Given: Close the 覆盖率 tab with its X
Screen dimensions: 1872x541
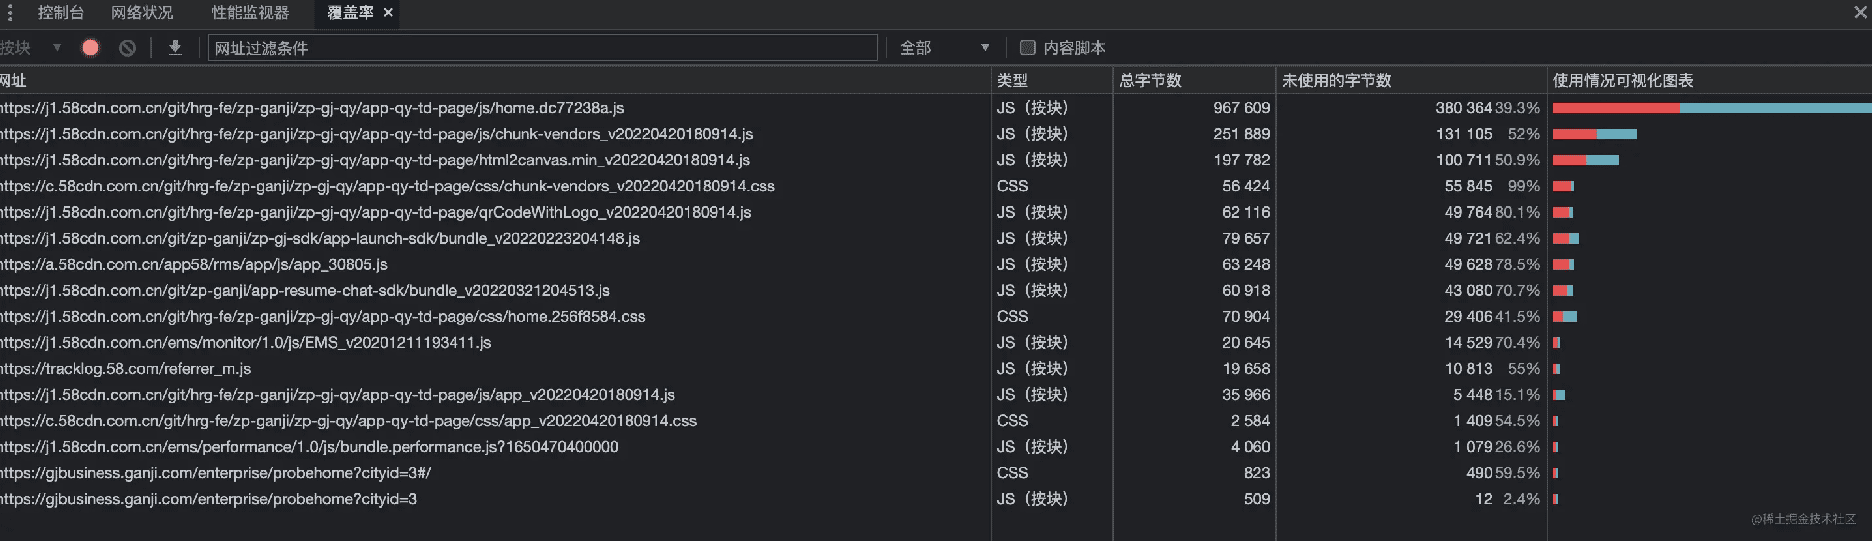Looking at the screenshot, I should click(x=389, y=13).
